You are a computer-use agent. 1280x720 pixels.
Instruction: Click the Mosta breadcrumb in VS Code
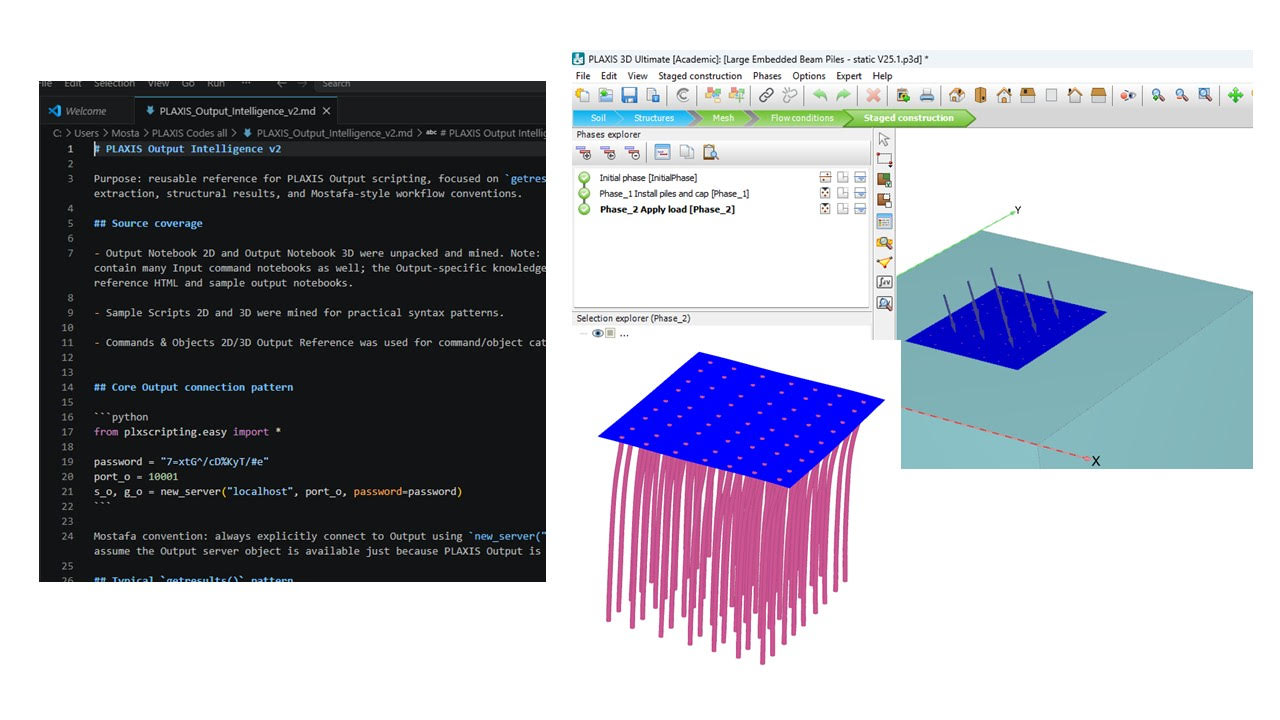126,133
